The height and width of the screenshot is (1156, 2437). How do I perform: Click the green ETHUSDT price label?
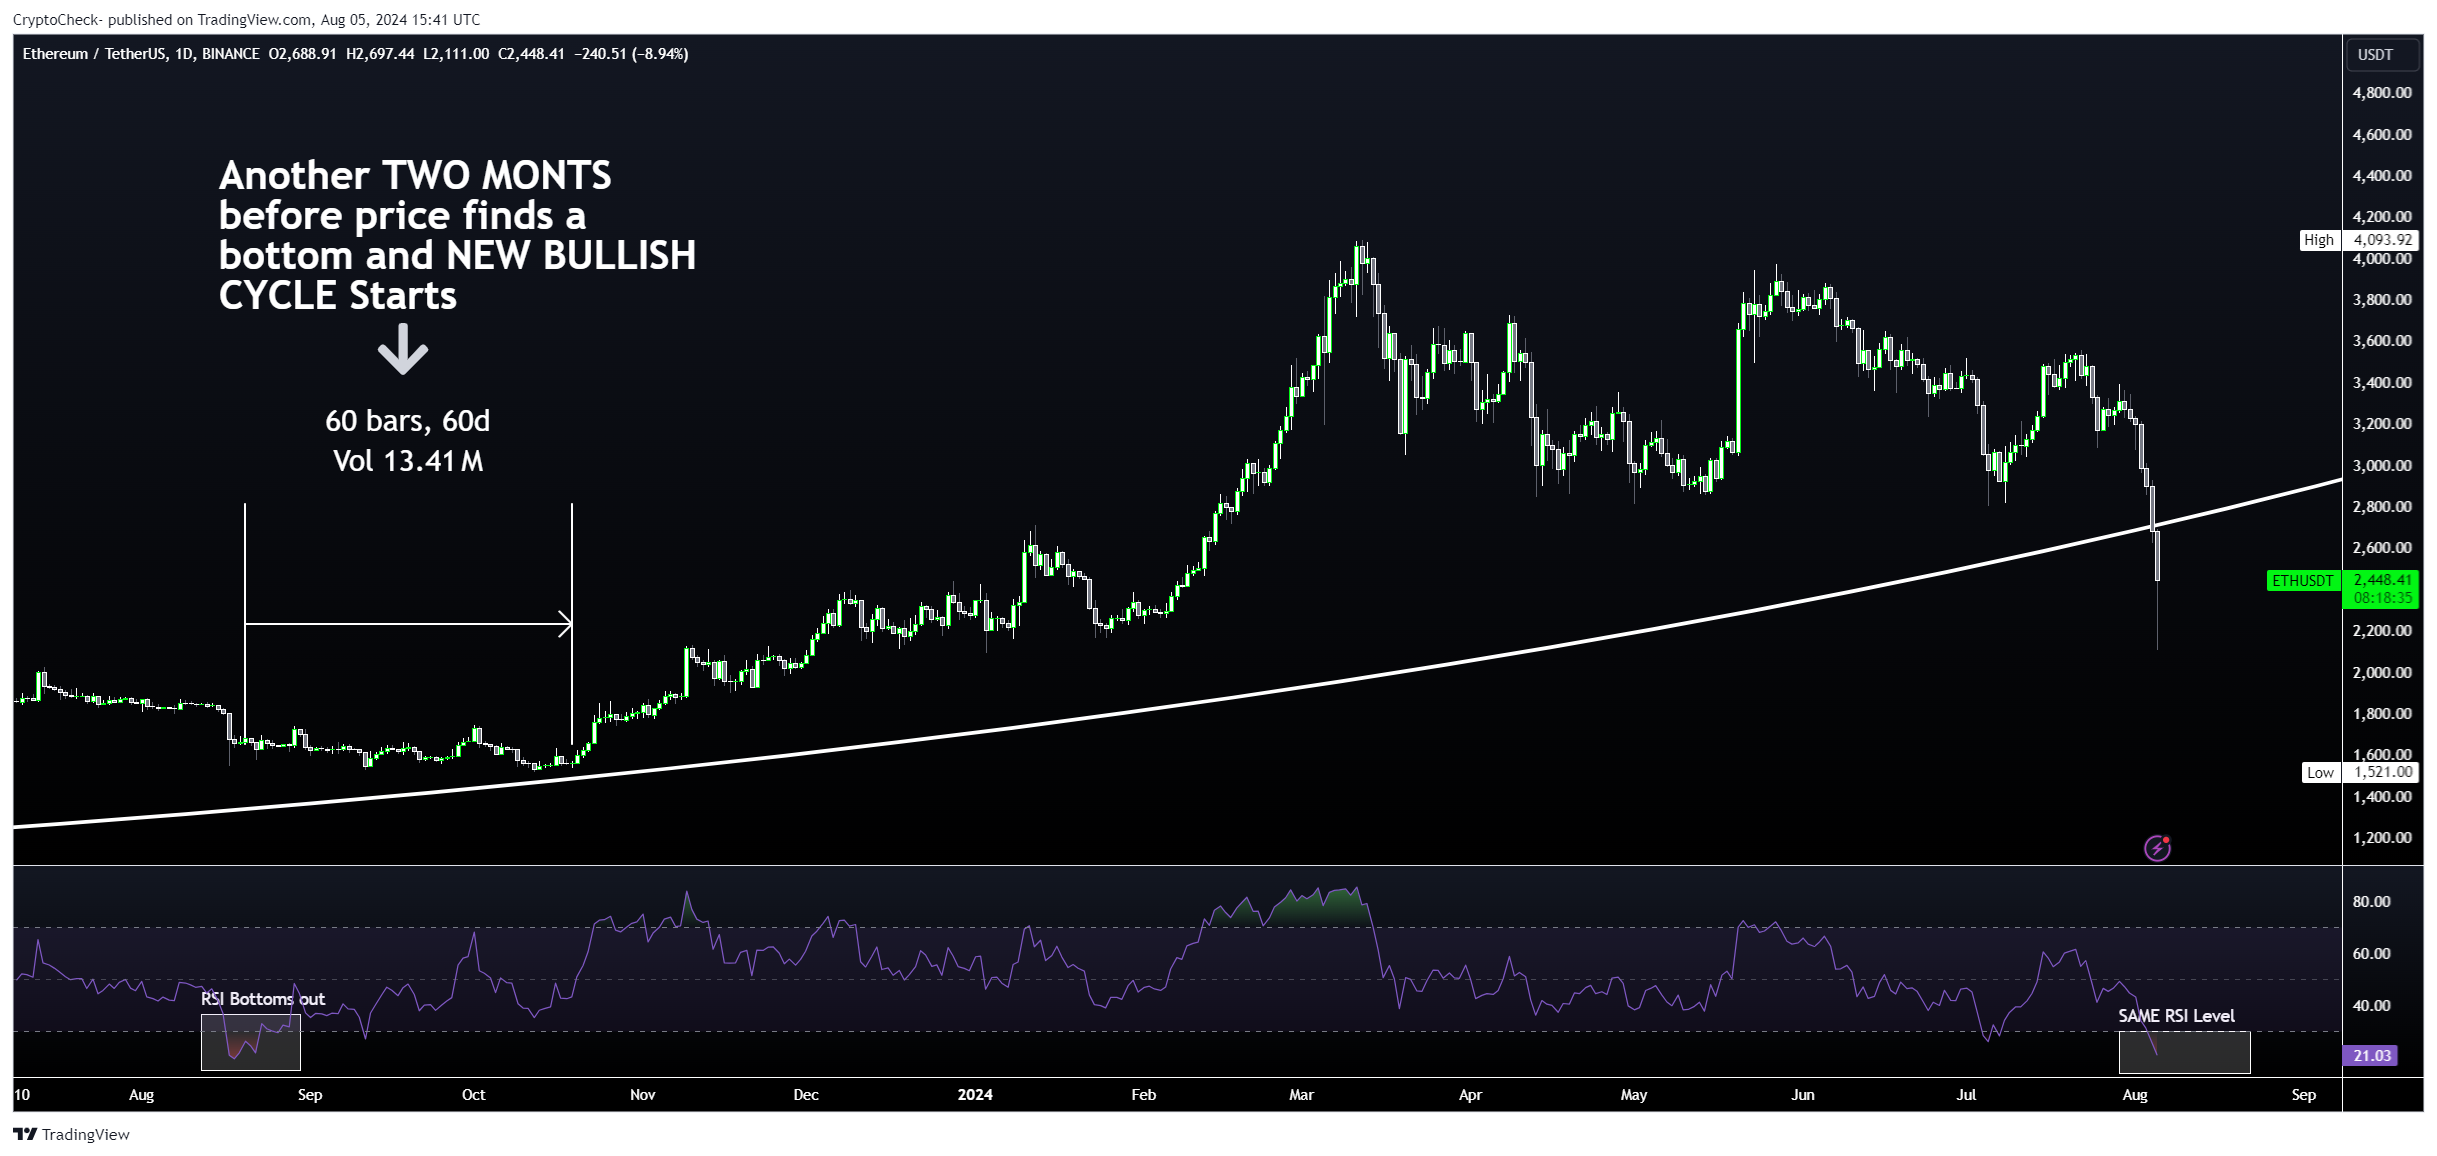(2302, 580)
